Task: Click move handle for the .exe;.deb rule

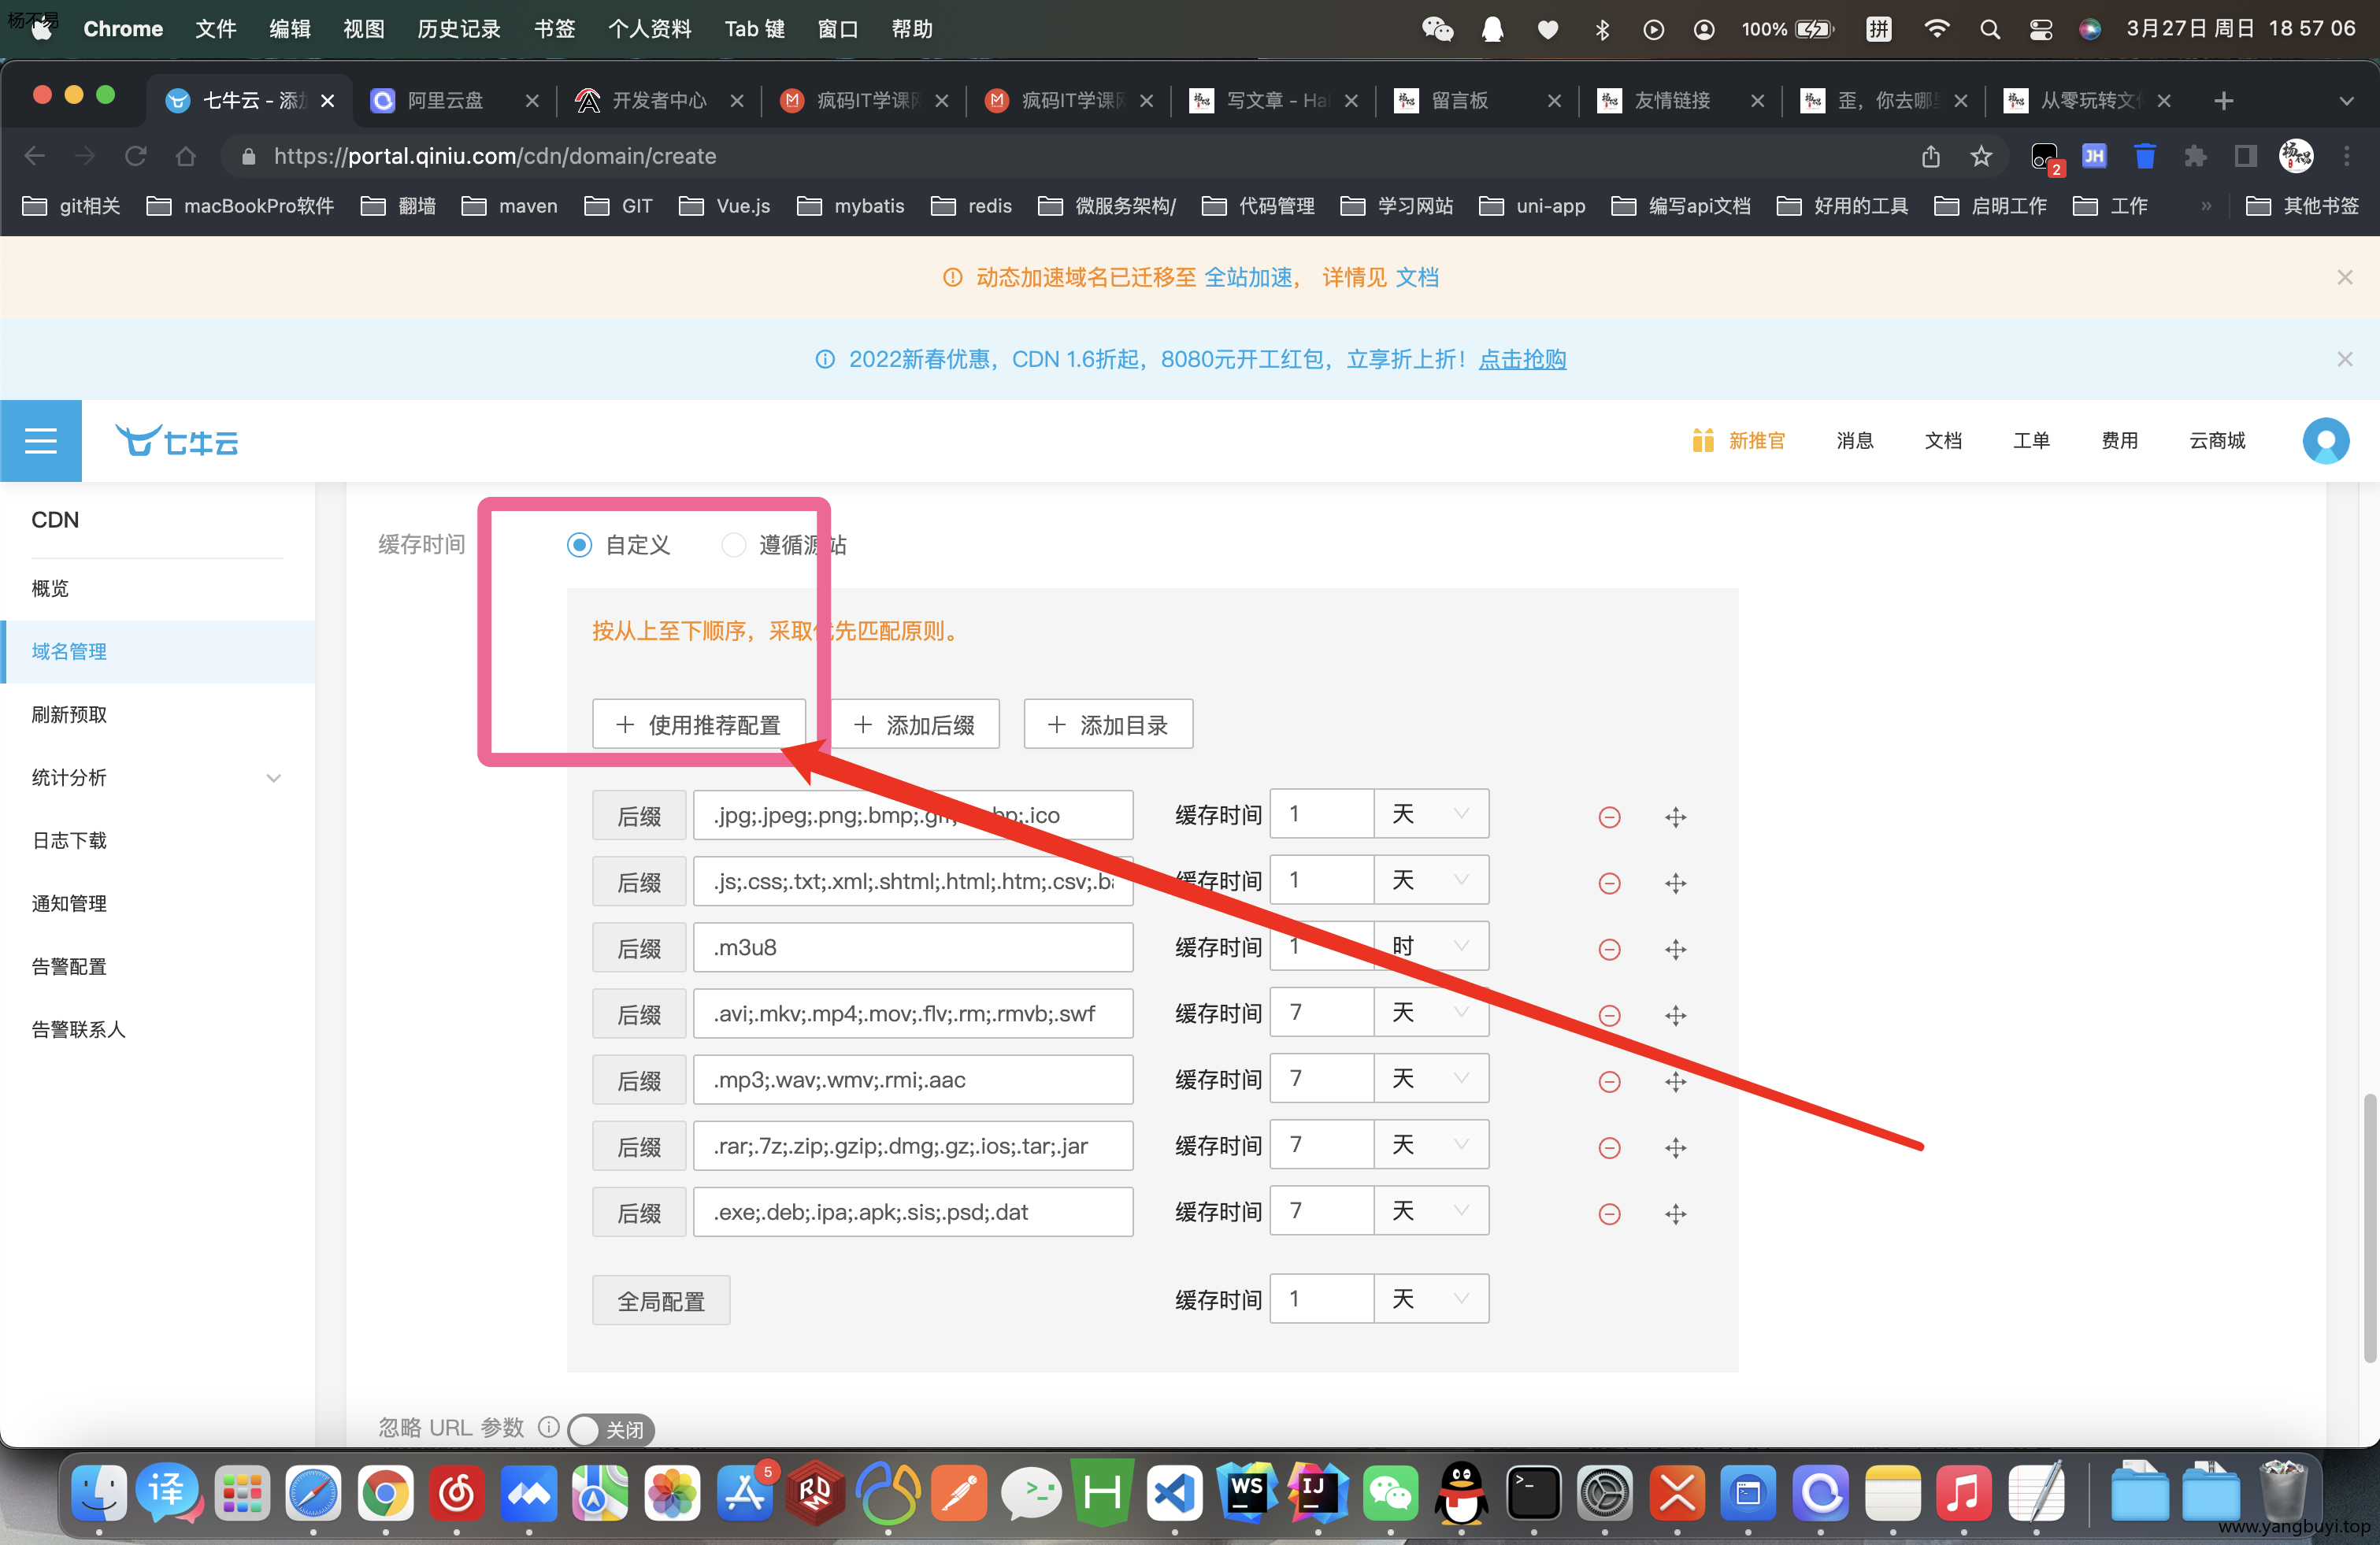Action: 1675,1213
